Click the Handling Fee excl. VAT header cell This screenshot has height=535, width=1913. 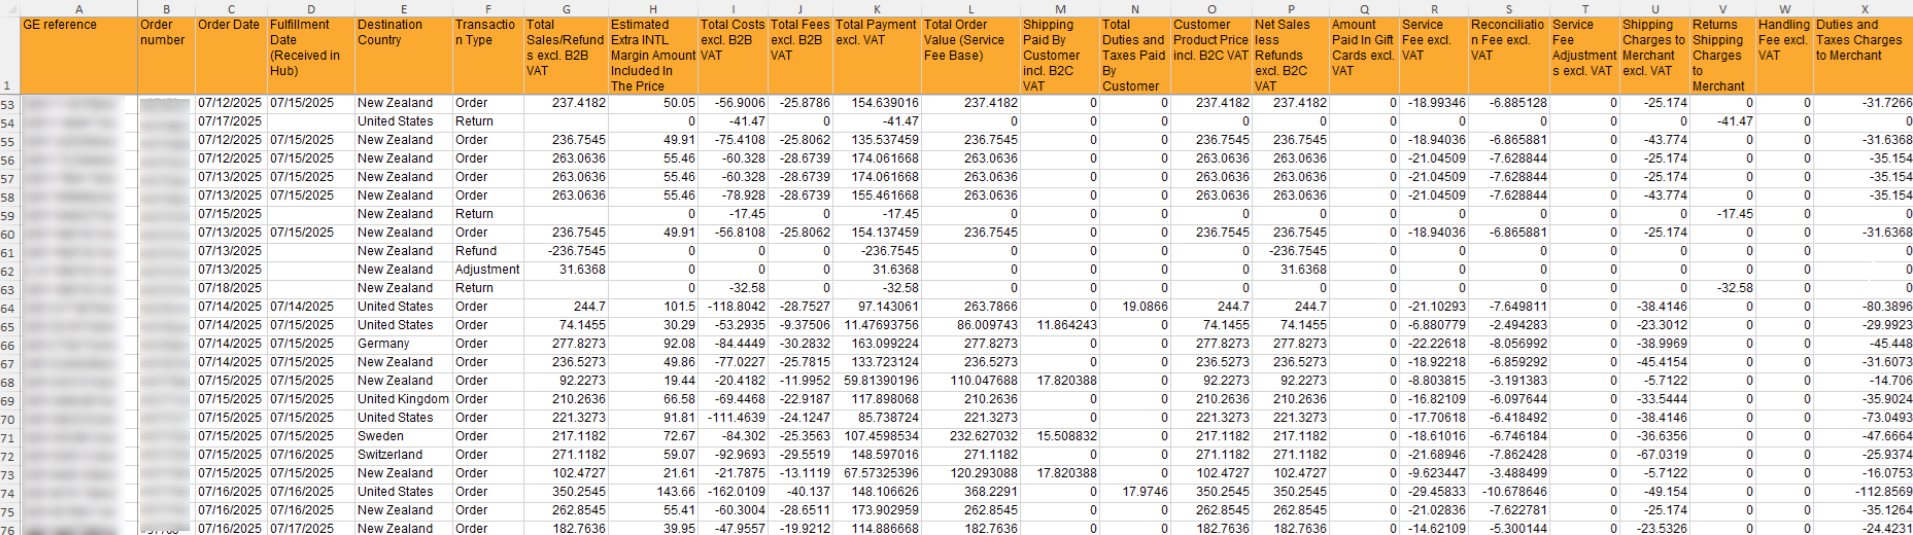(1783, 55)
